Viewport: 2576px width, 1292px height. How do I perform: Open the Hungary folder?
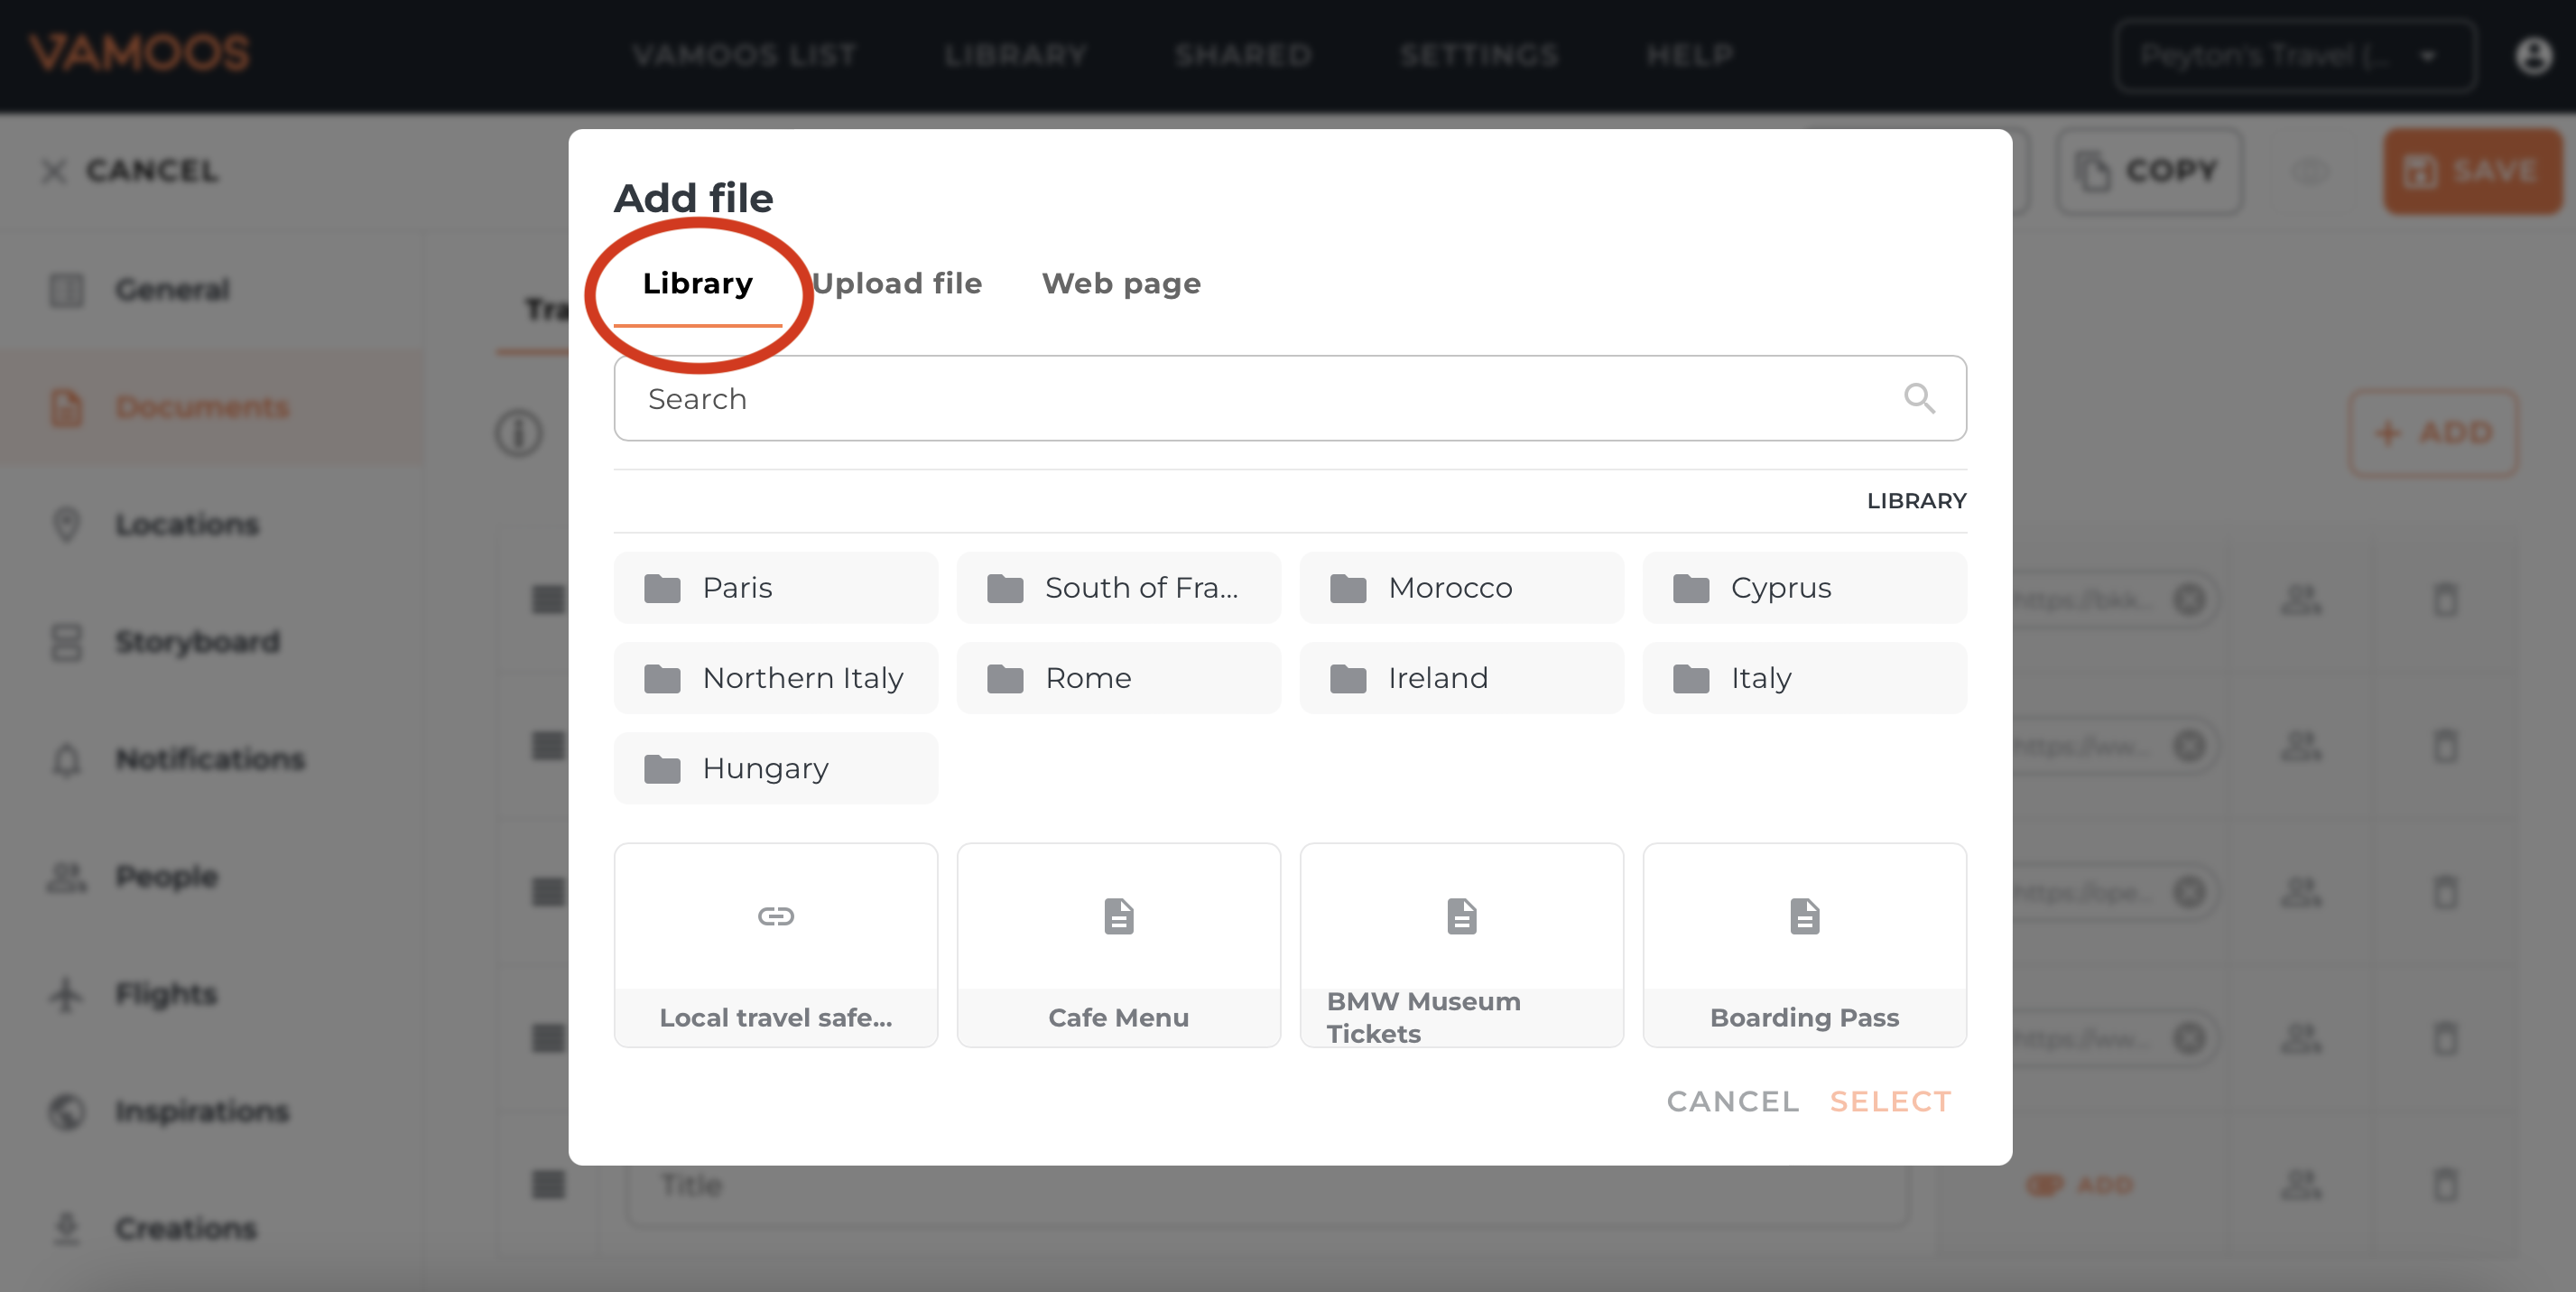coord(775,768)
